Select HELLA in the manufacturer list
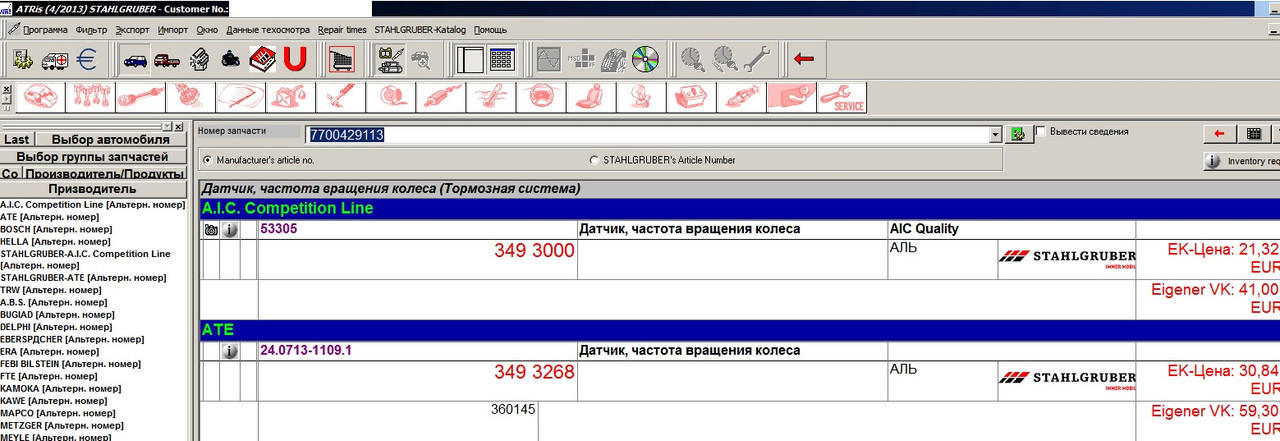Viewport: 1280px width, 441px height. [55, 241]
